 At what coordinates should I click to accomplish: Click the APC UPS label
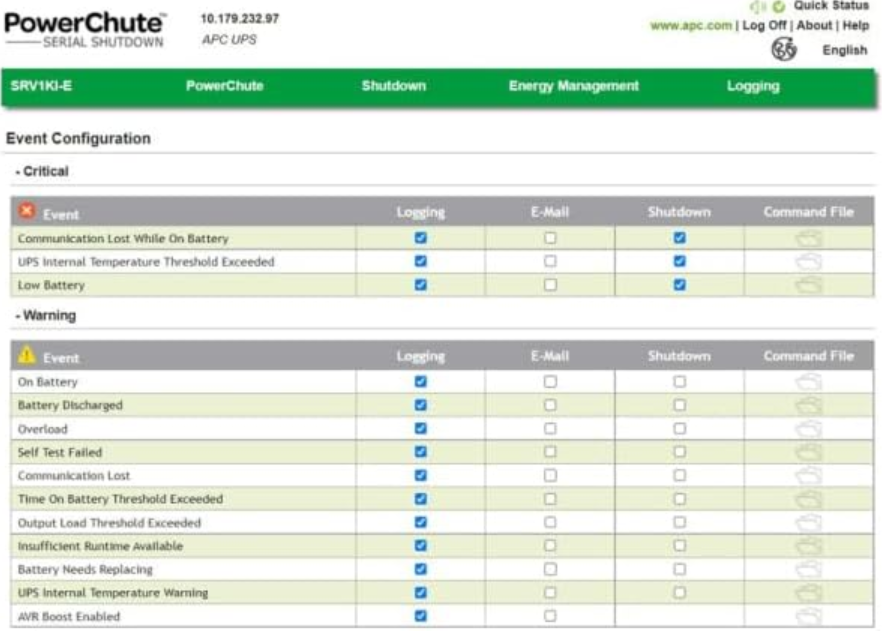[230, 39]
